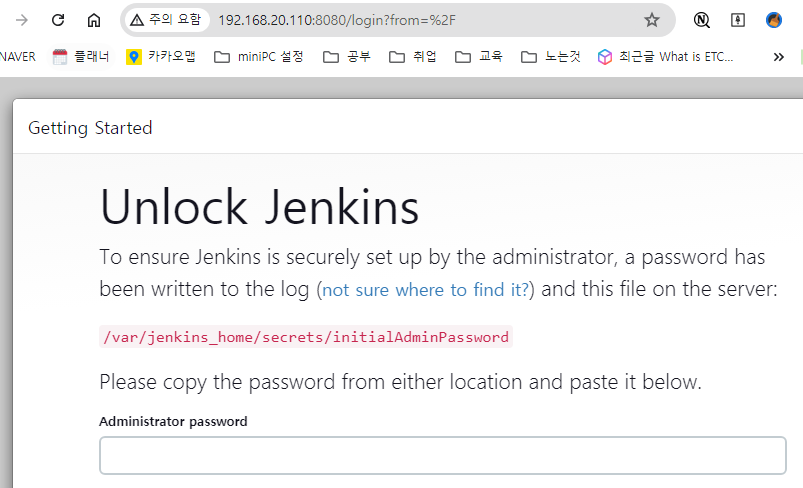This screenshot has width=803, height=488.
Task: Show more bookmarks with the chevron
Action: (779, 57)
